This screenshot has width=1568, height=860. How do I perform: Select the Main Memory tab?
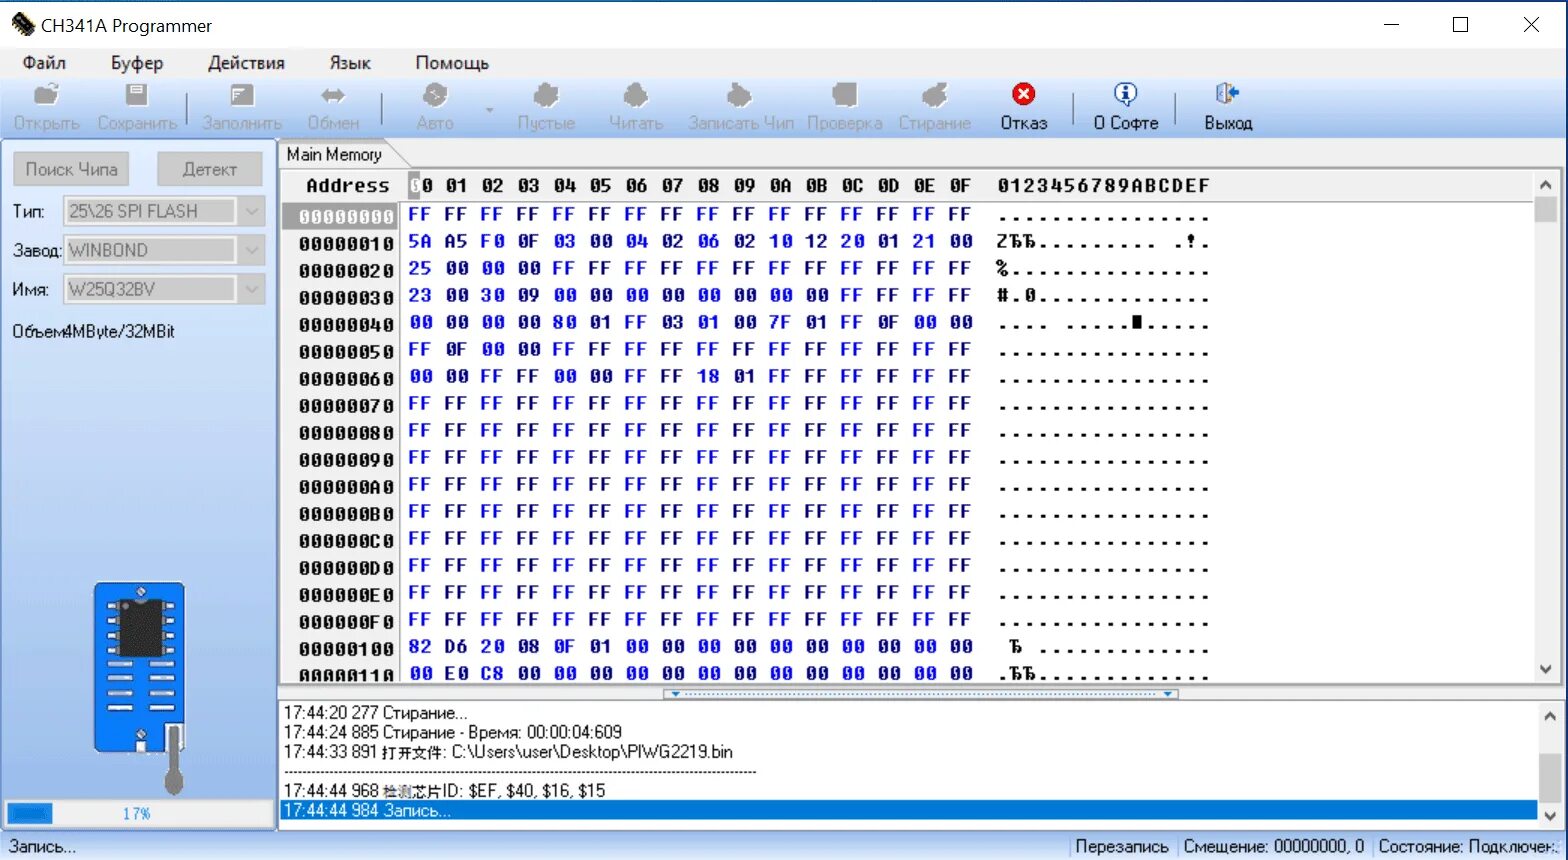335,155
